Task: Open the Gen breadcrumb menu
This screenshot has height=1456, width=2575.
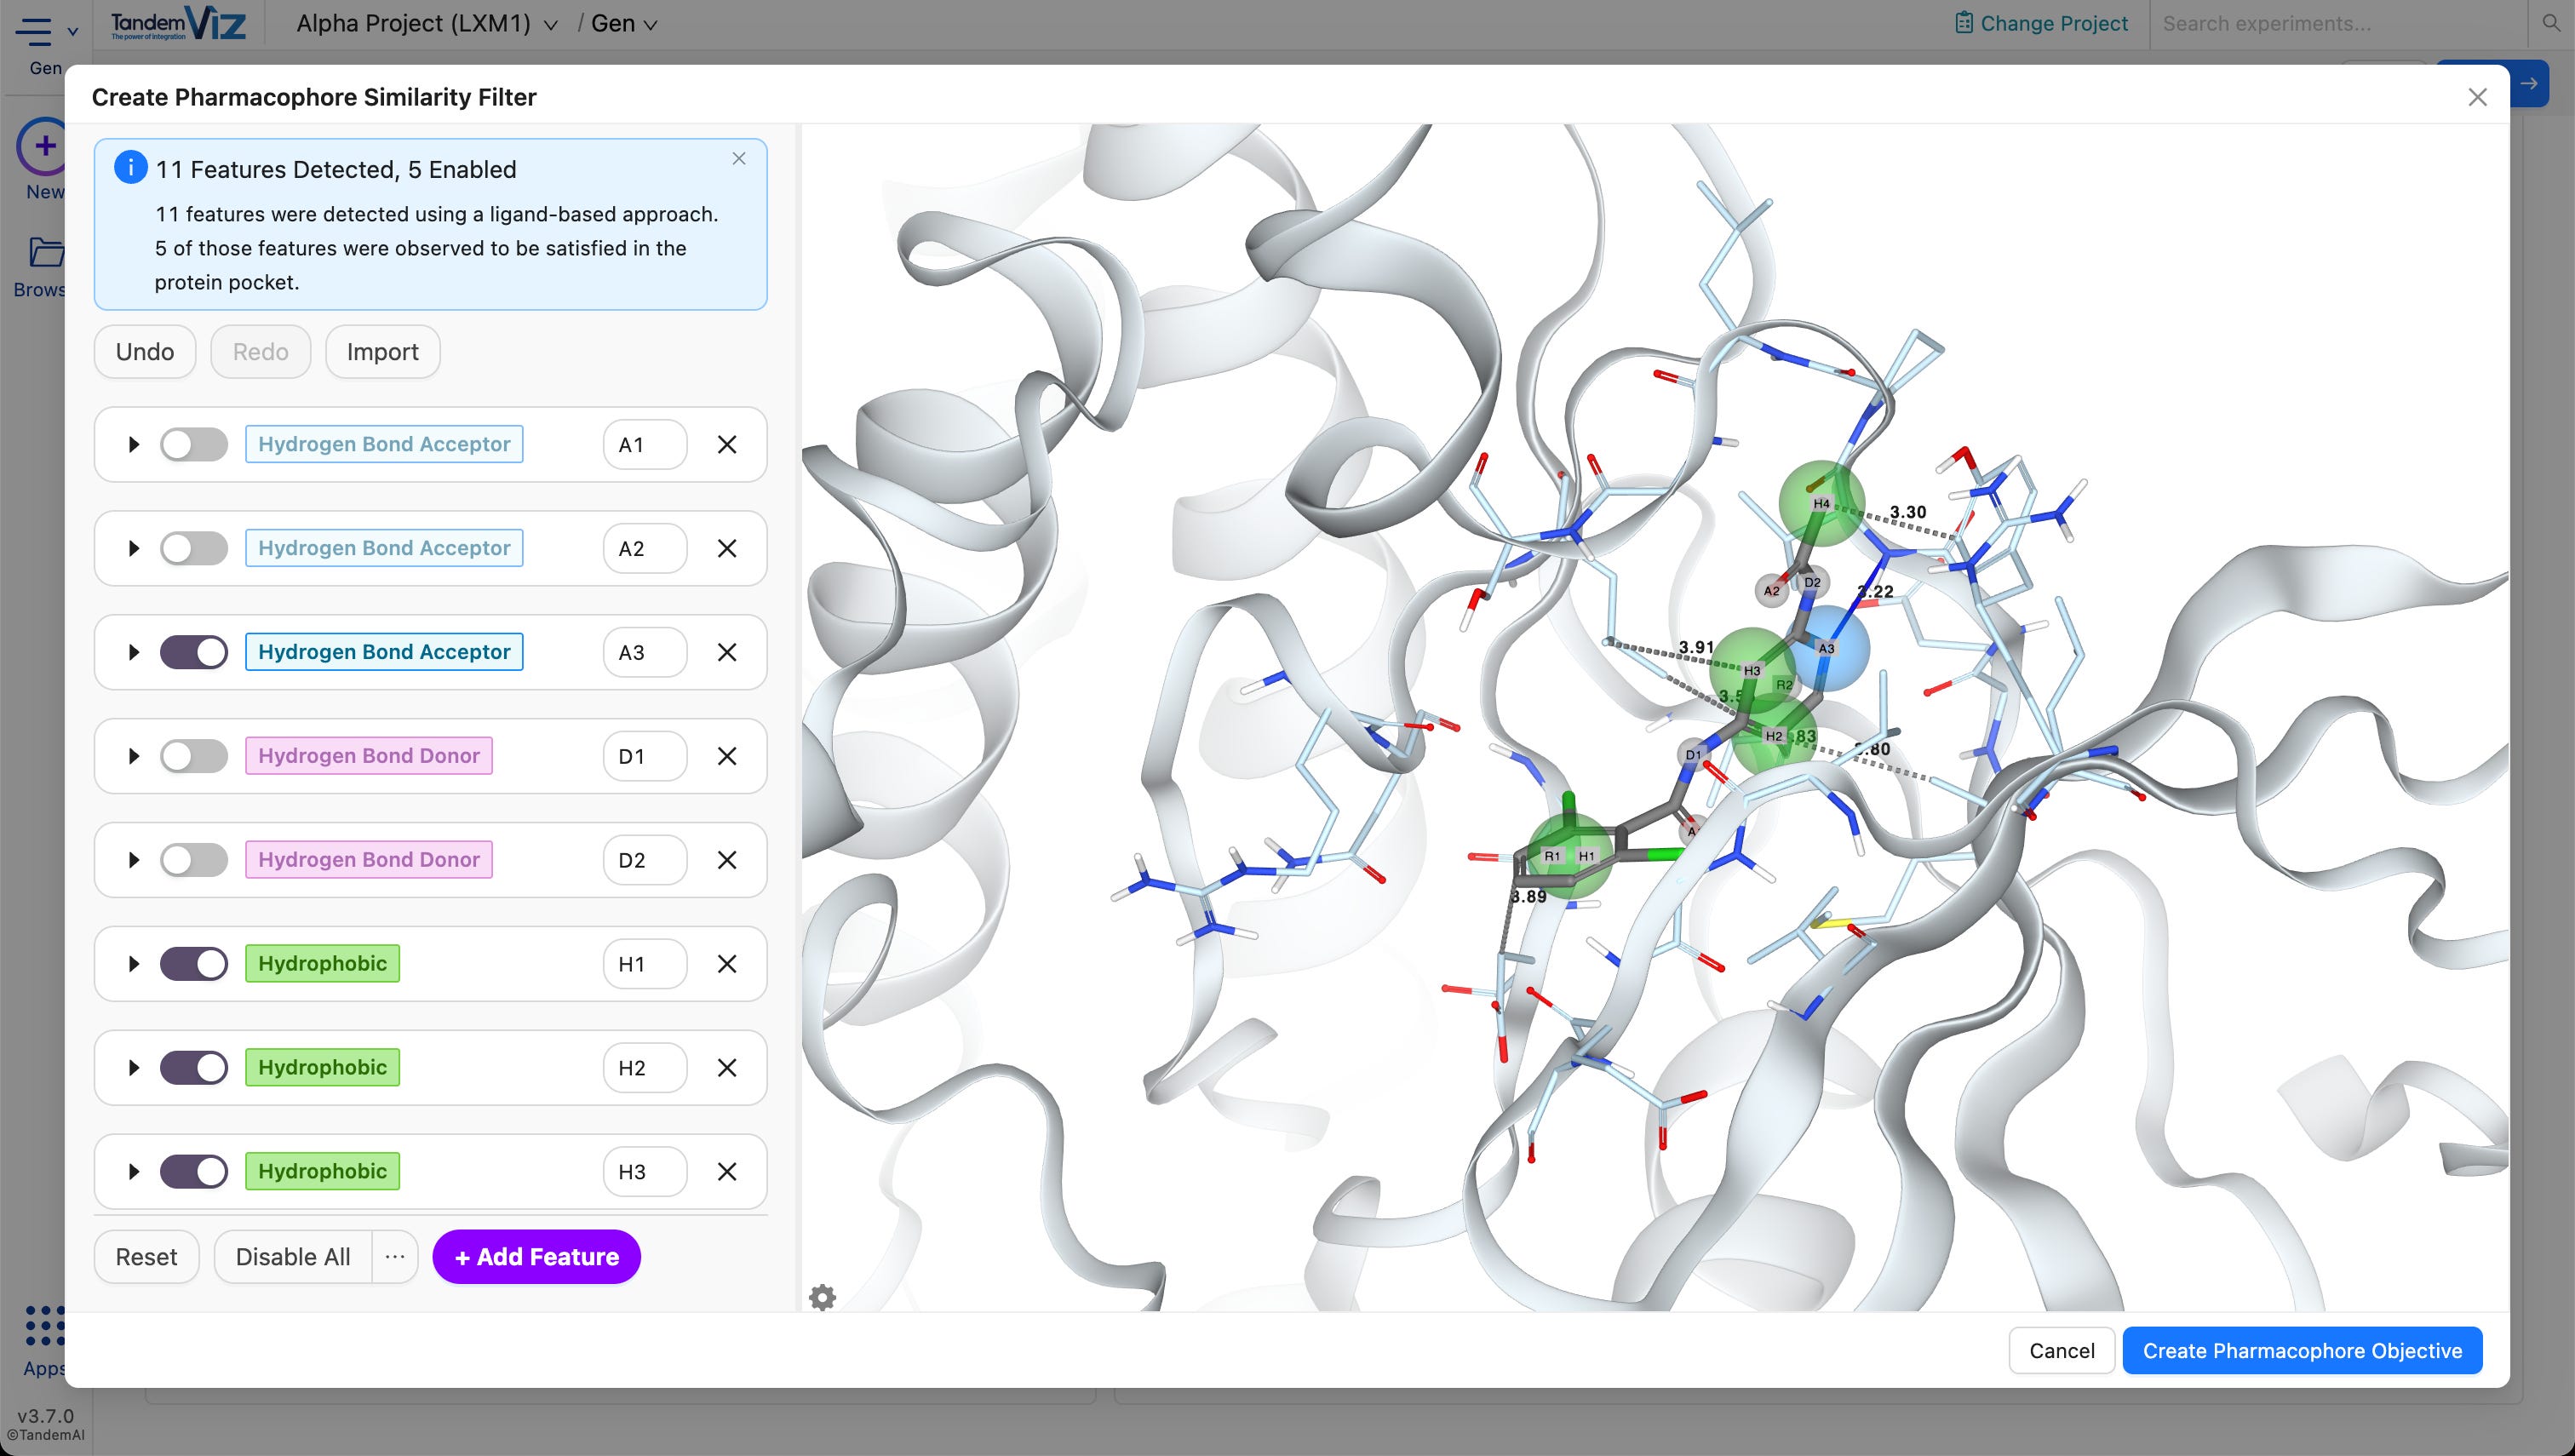Action: click(x=624, y=24)
